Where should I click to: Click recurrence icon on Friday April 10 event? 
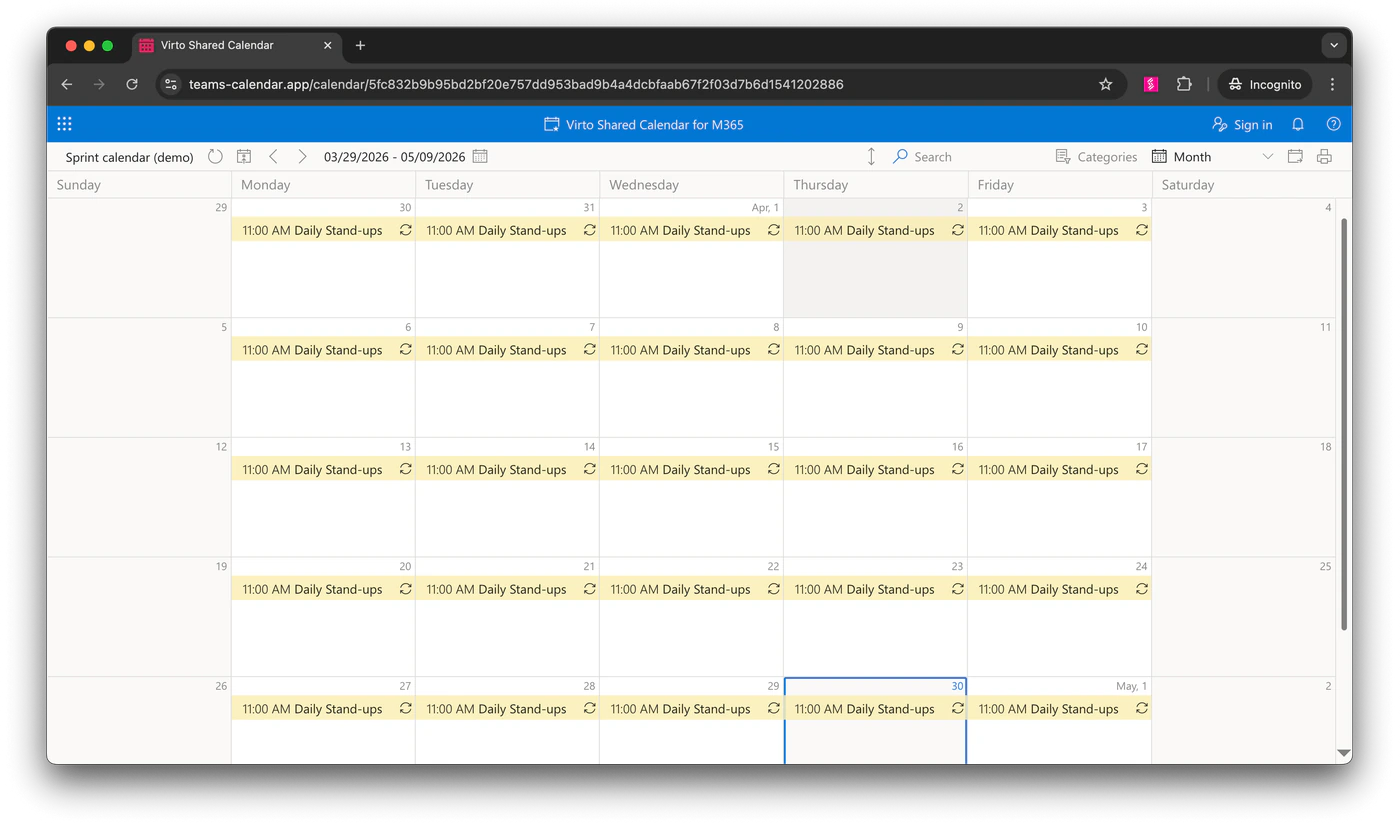pos(1141,349)
